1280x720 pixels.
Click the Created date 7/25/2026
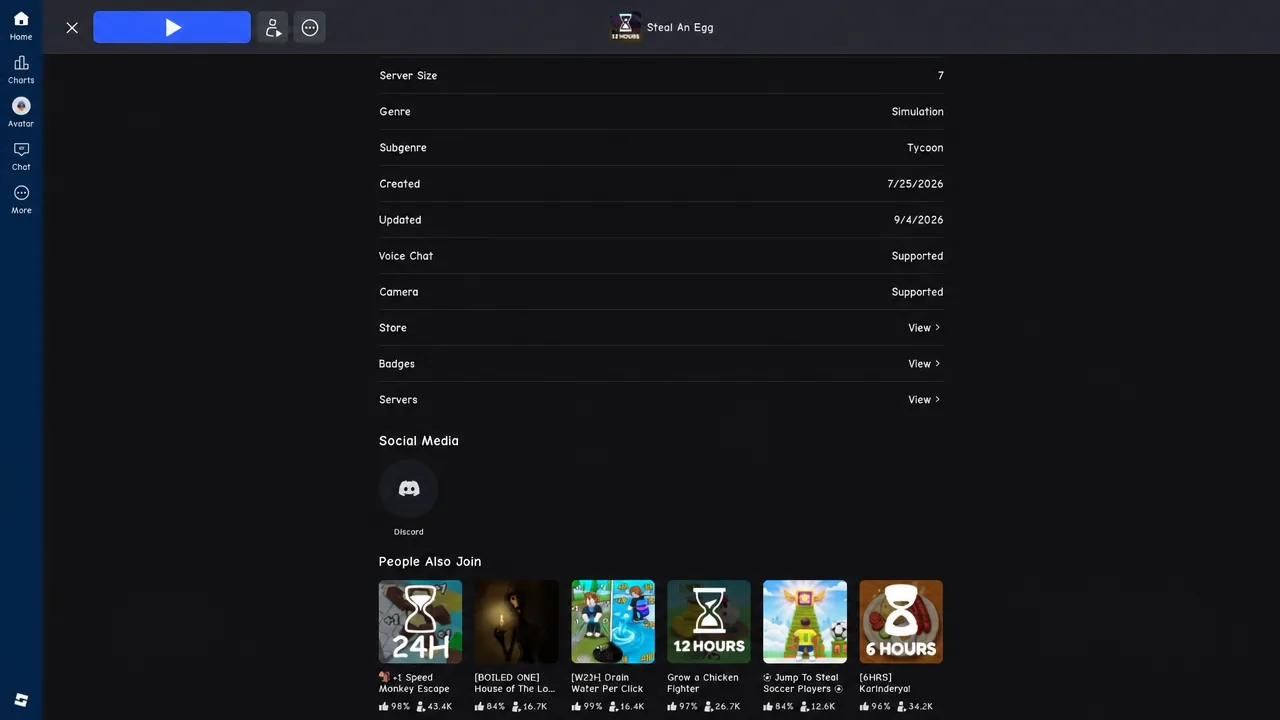(x=915, y=184)
